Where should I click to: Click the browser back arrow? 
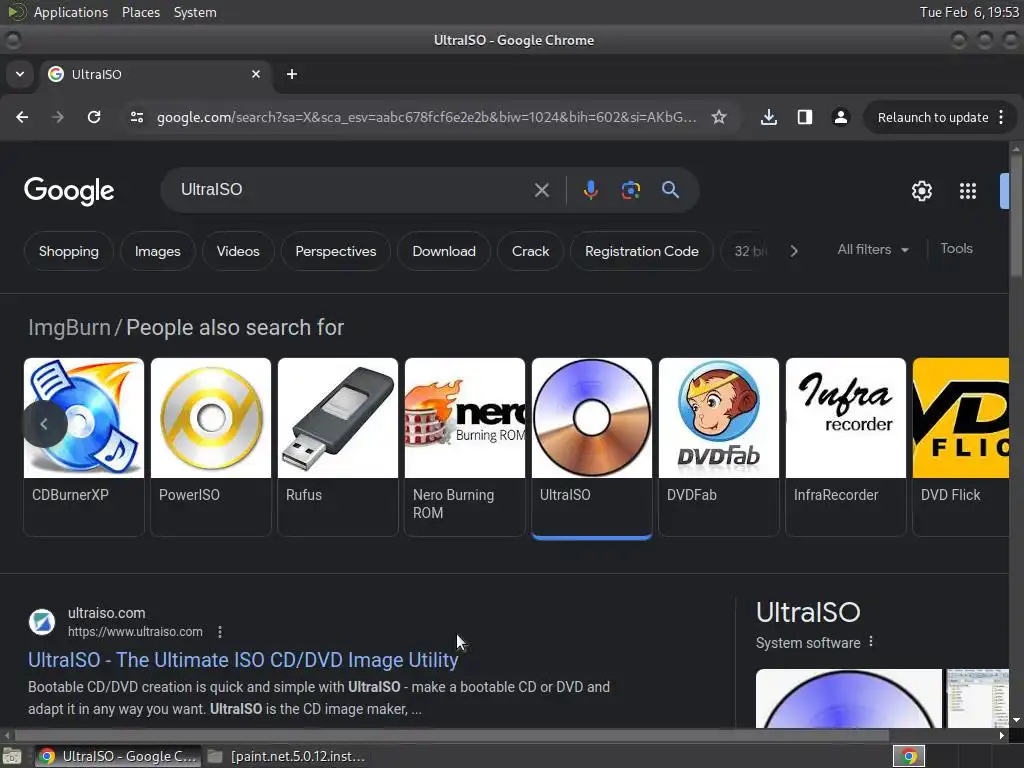point(22,117)
